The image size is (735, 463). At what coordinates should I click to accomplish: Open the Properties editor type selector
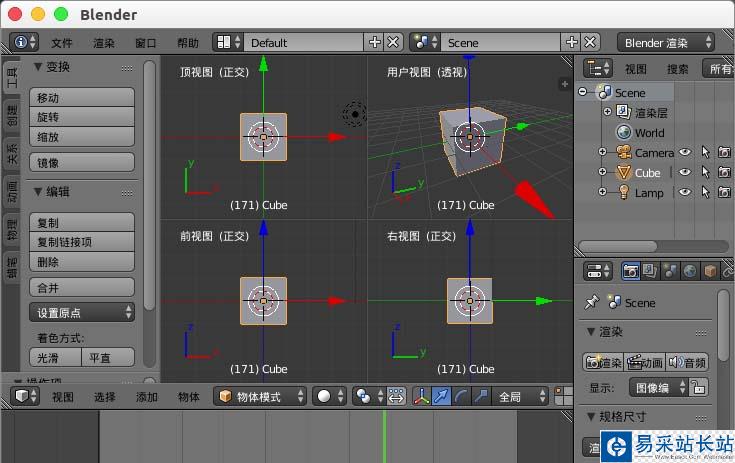(x=598, y=271)
